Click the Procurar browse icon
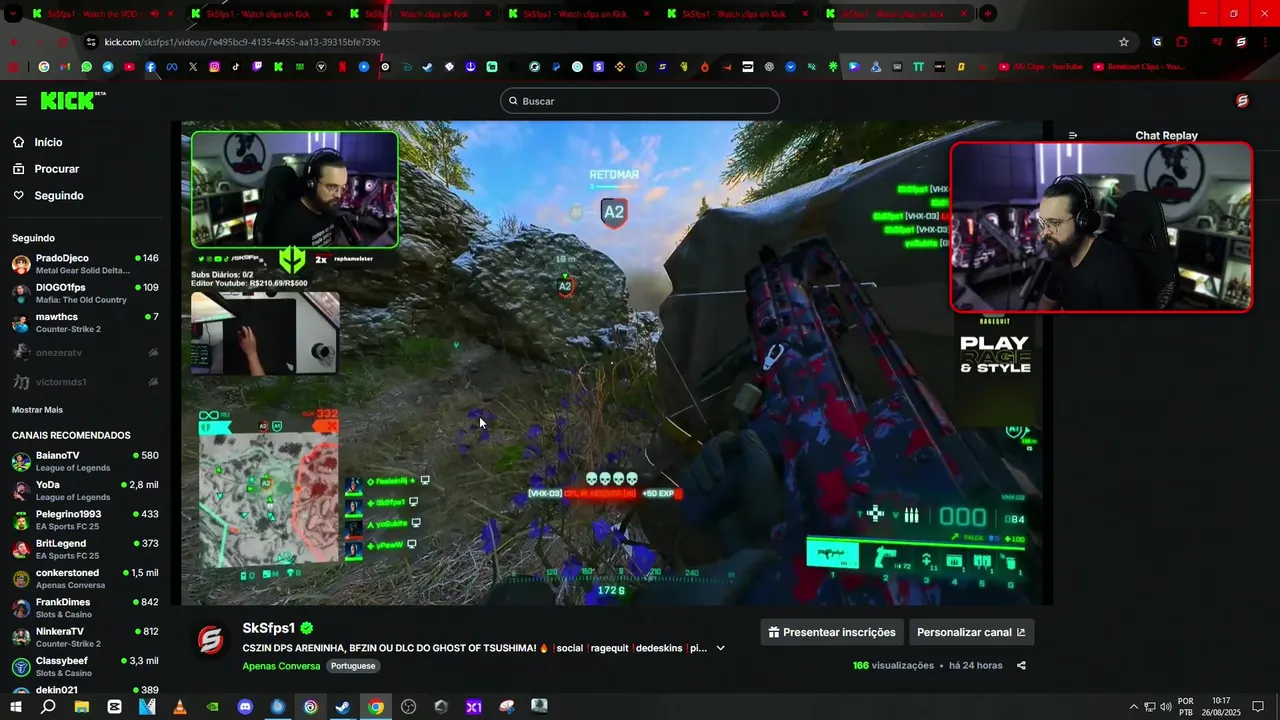 coord(19,169)
